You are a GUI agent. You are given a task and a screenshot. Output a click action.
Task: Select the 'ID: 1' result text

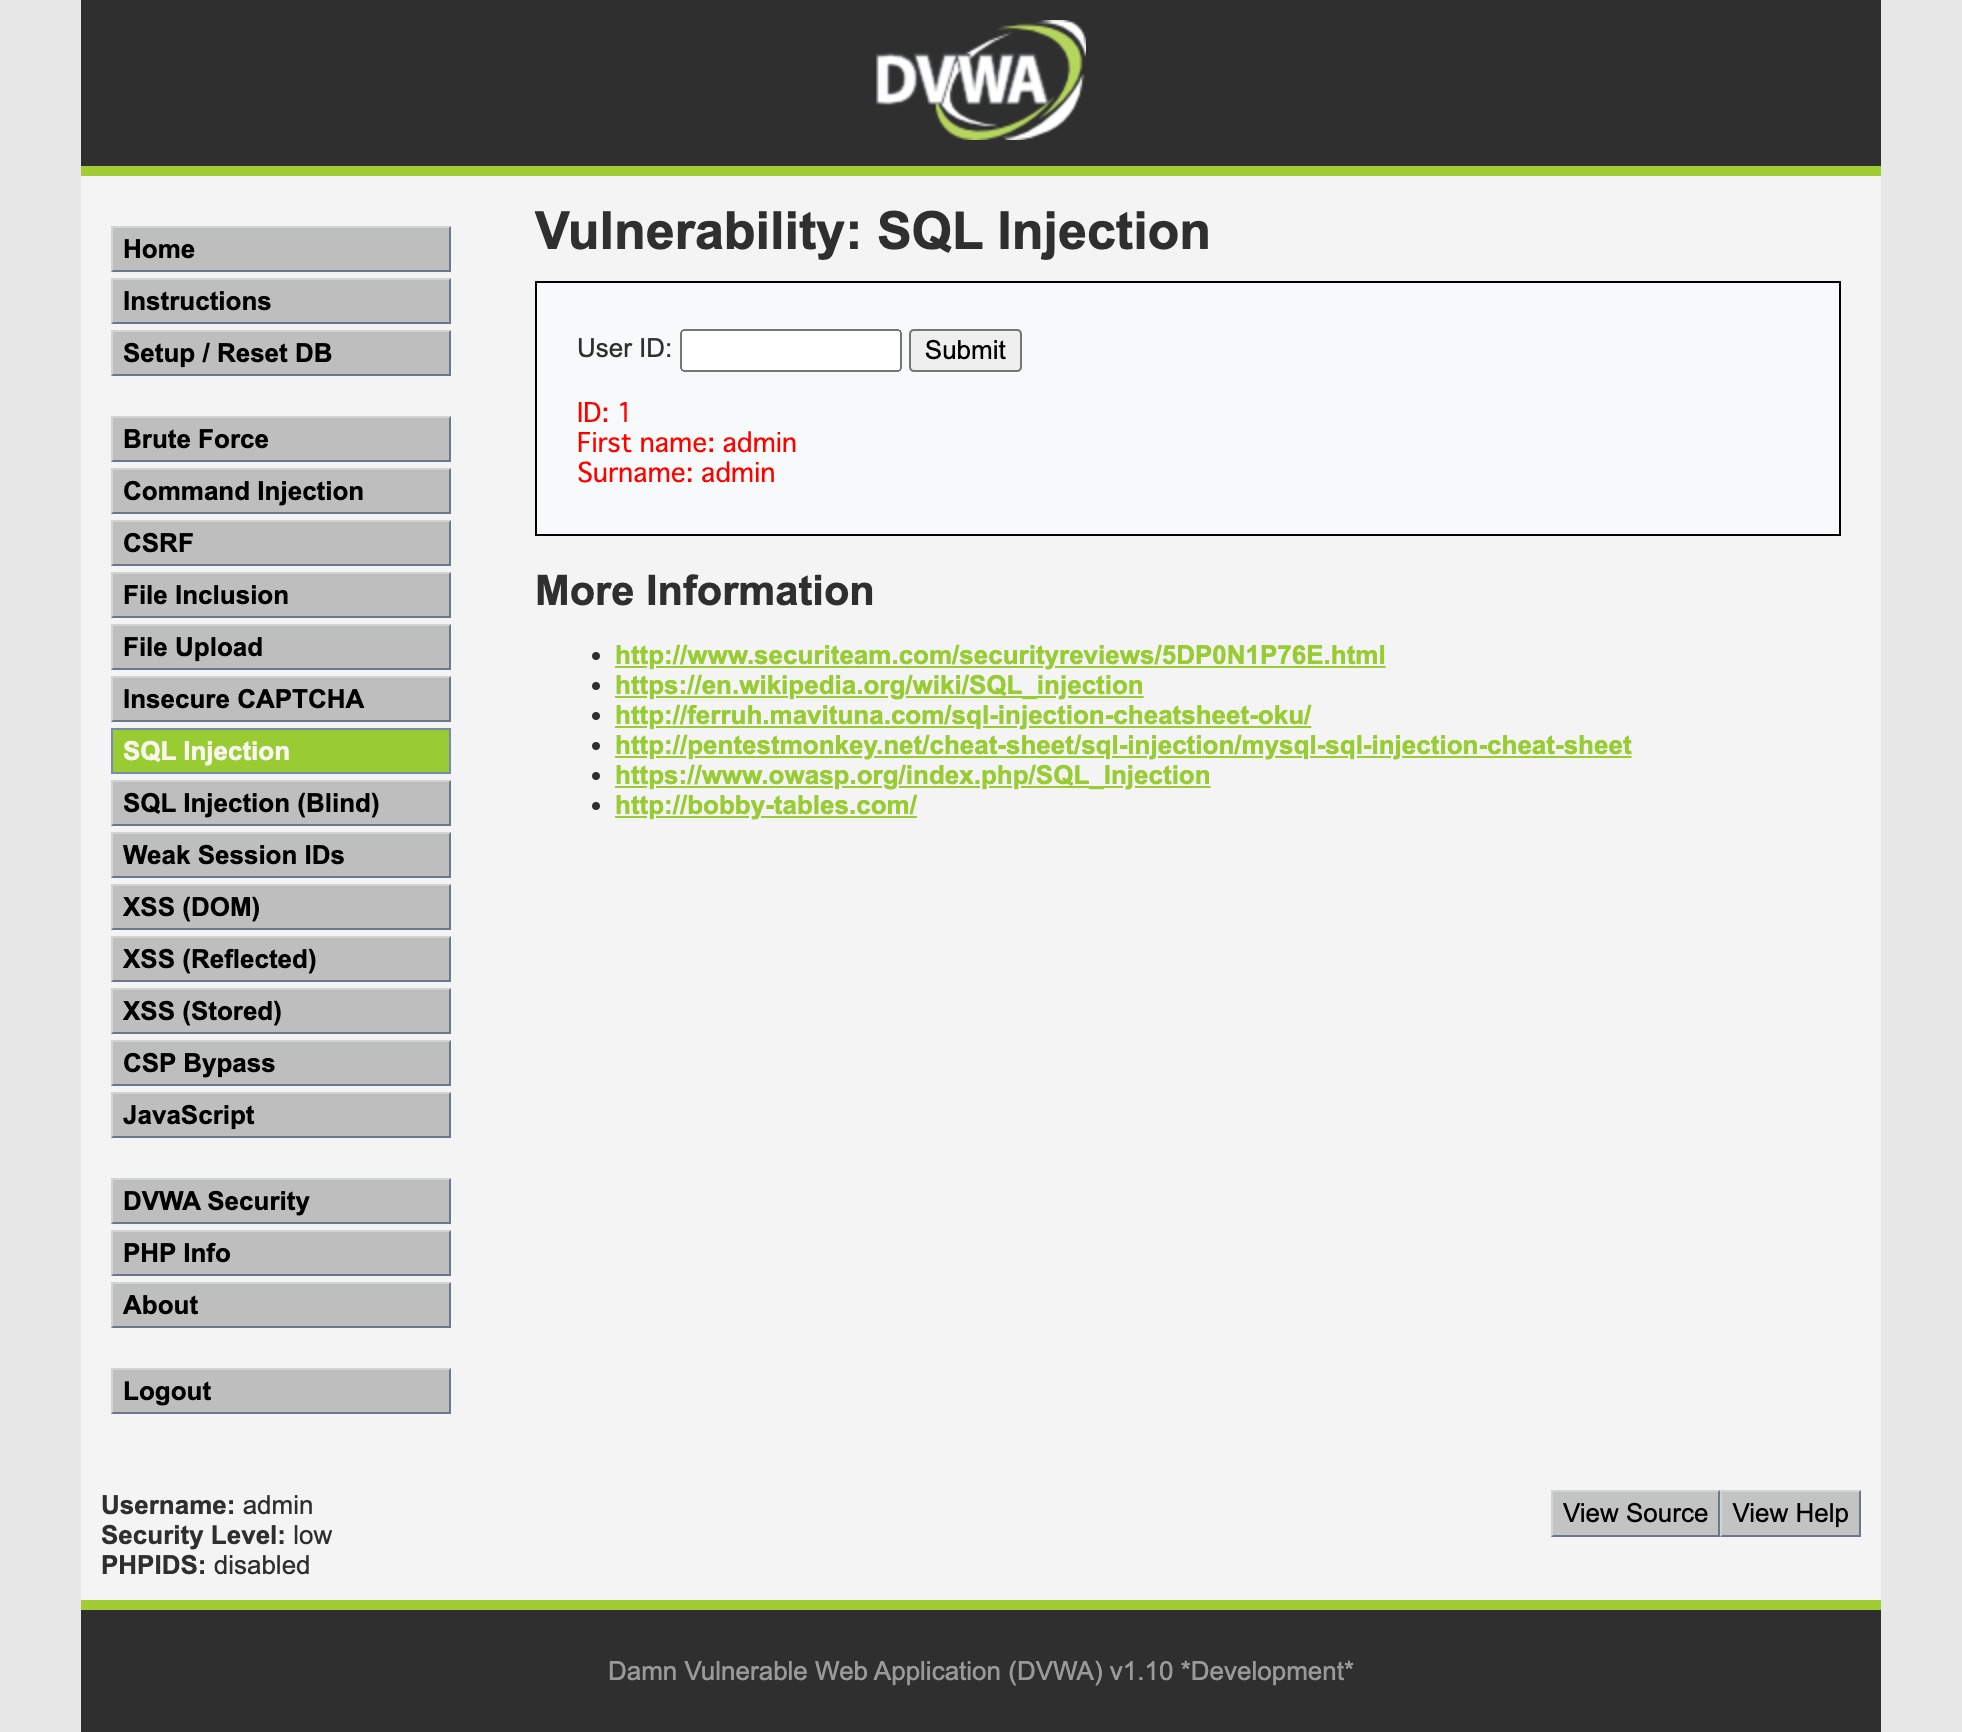[604, 412]
